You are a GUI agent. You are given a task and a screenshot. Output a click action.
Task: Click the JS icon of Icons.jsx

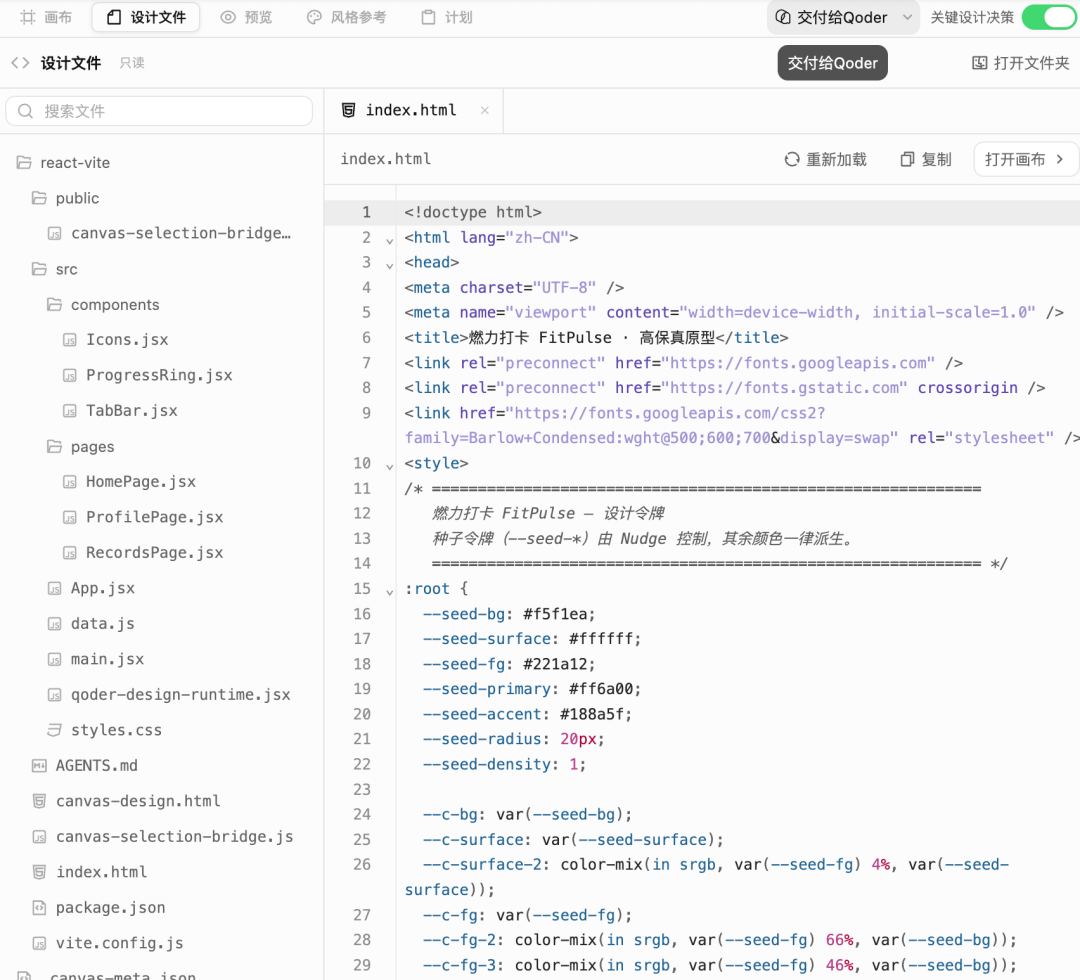point(70,340)
